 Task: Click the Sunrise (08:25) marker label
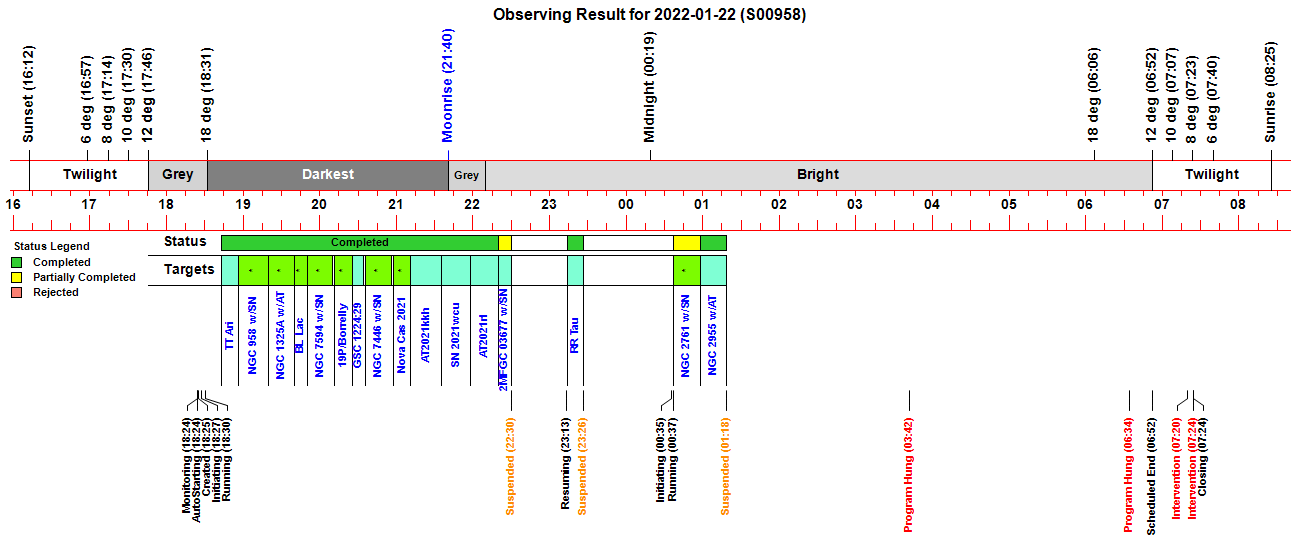click(x=1271, y=92)
